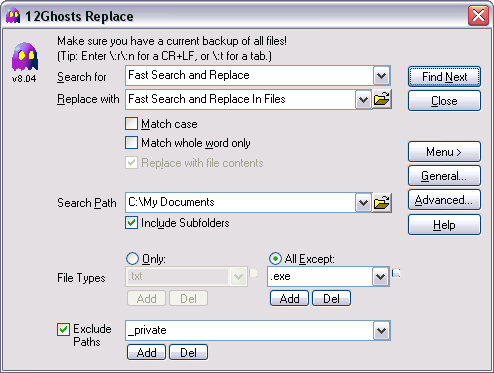494x373 pixels.
Task: Browse for folder next to Search Path
Action: tap(382, 202)
